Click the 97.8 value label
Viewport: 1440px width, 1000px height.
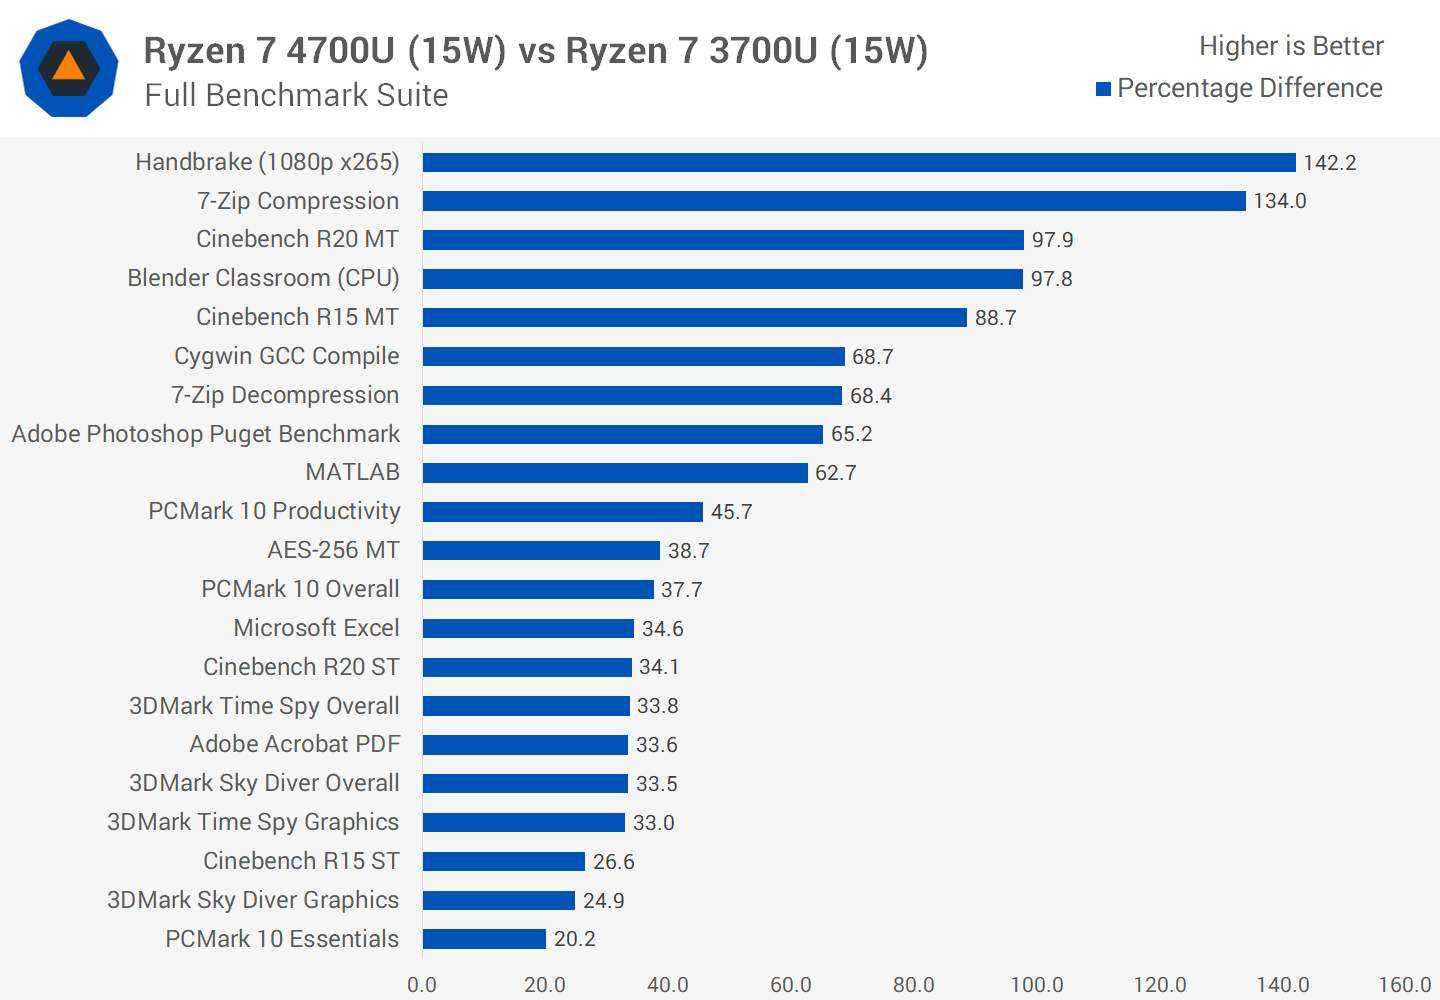[1052, 279]
